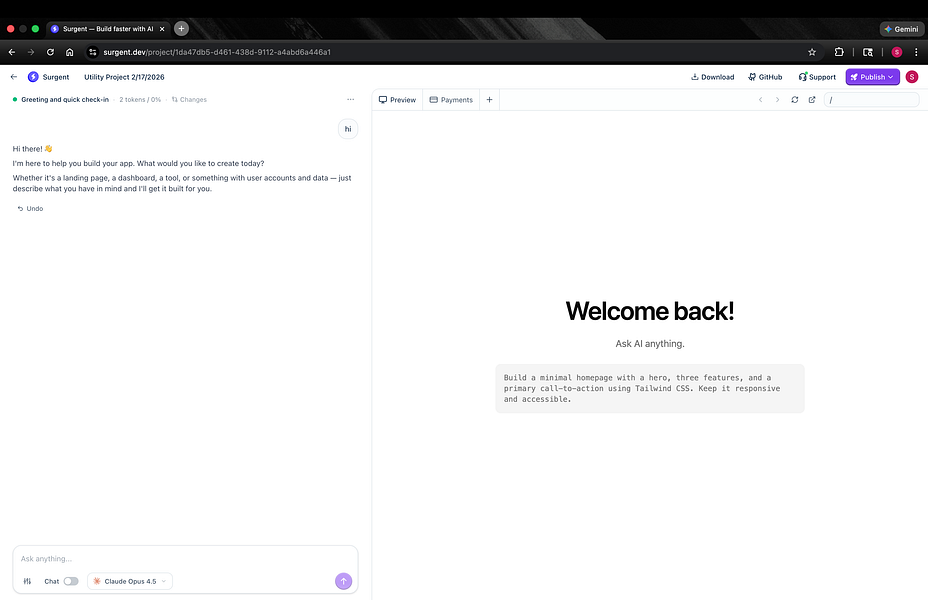Refresh the preview pane
Image resolution: width=928 pixels, height=600 pixels.
coord(795,99)
